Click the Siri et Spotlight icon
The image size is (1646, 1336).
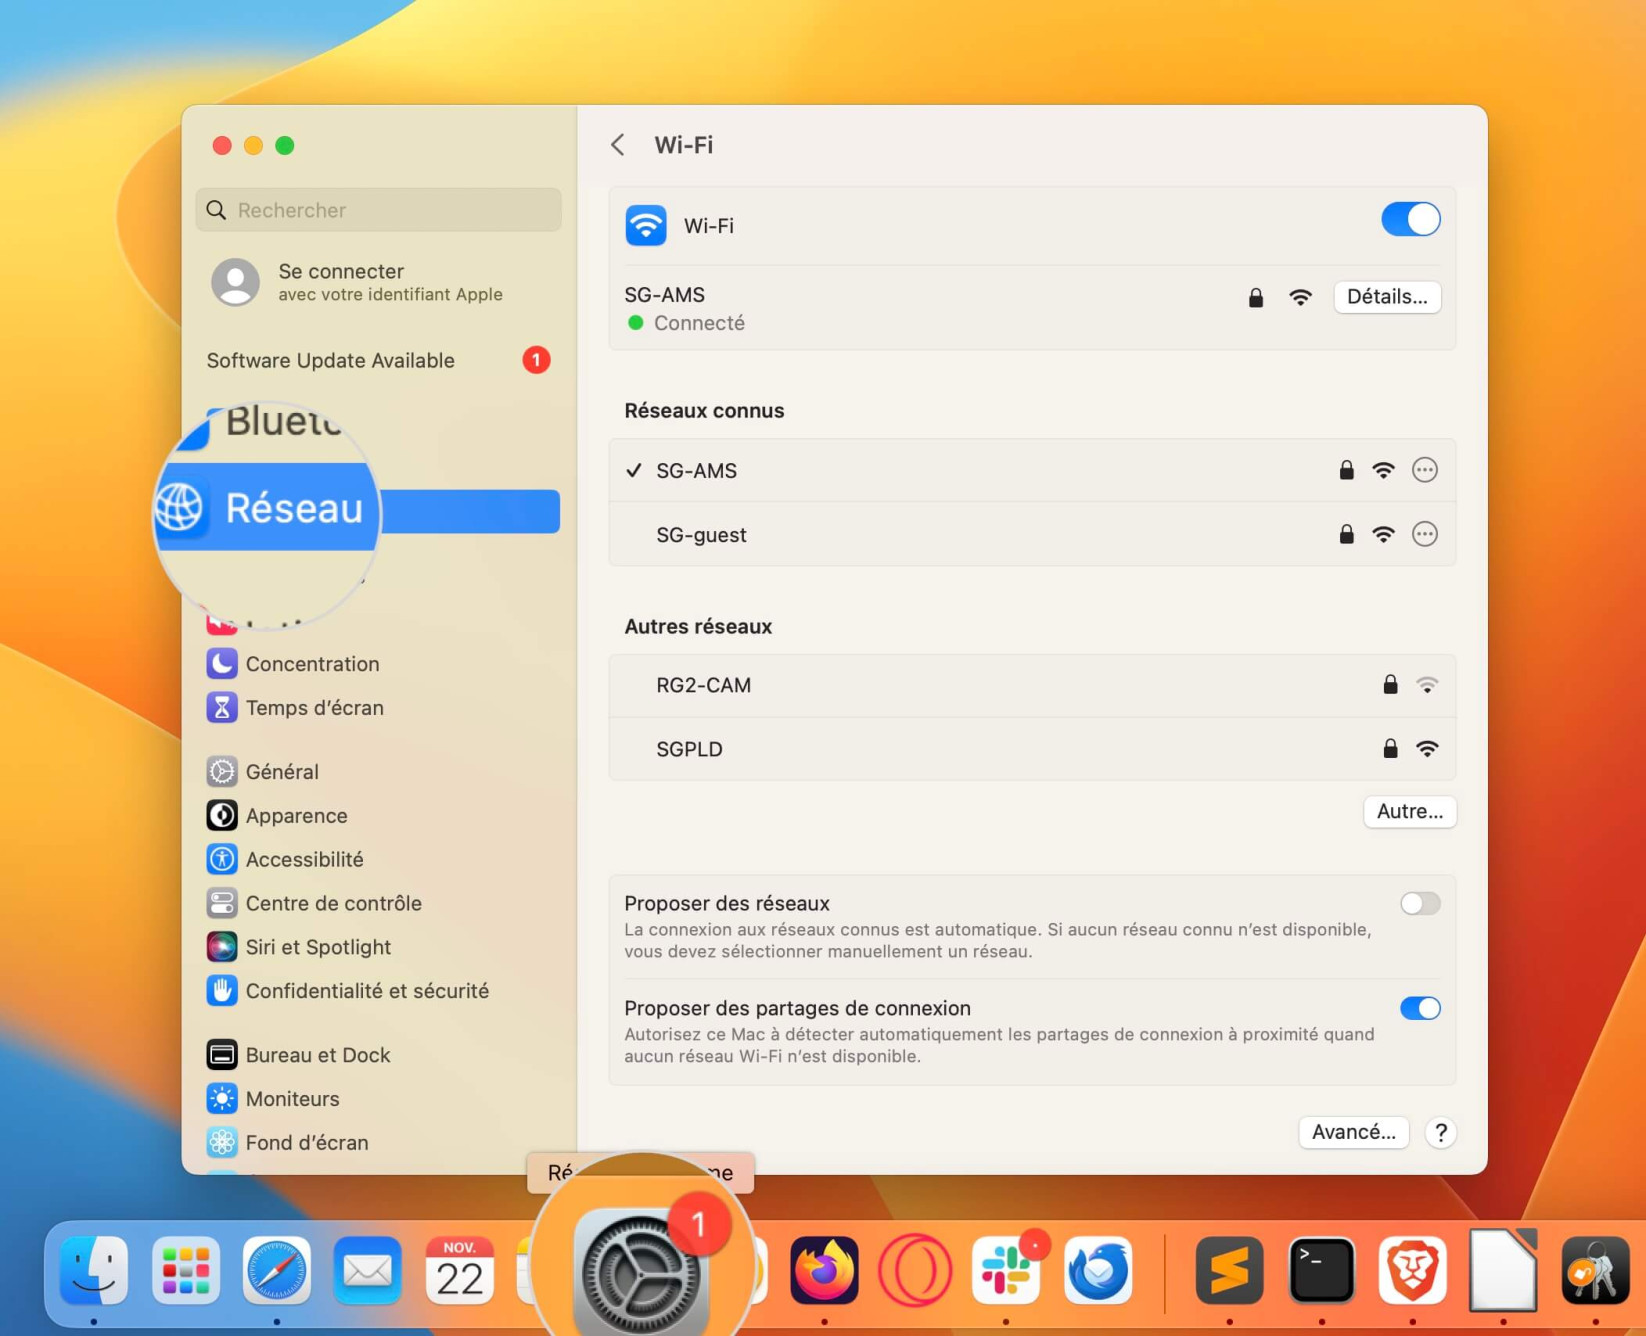pos(221,947)
